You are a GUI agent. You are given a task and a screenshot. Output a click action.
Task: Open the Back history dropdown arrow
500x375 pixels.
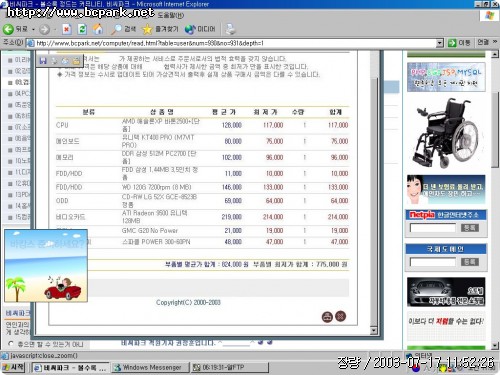coord(33,30)
